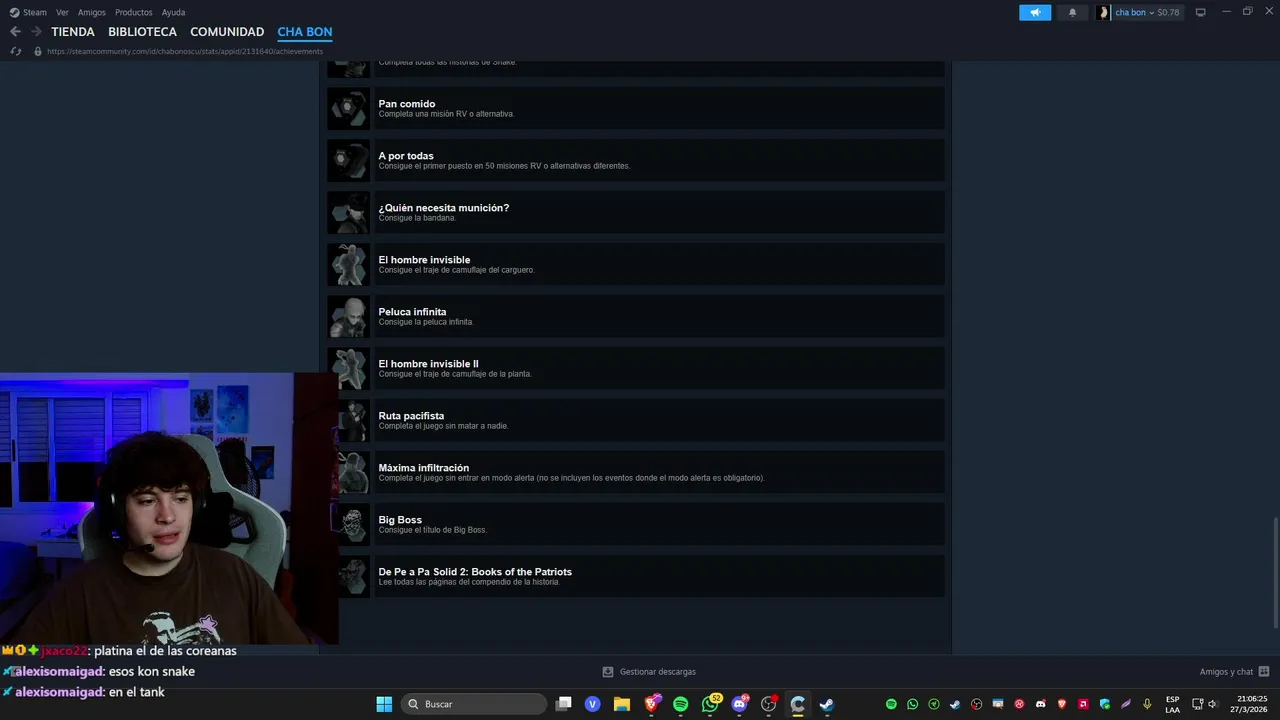
Task: Open the Ver menu
Action: (62, 12)
